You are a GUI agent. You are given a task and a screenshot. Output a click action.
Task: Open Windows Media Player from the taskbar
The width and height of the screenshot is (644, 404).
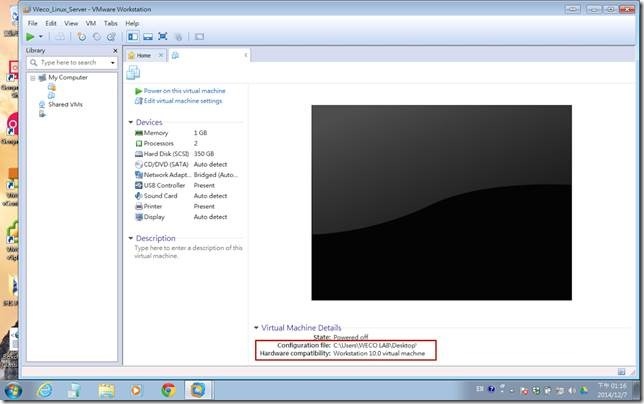pyautogui.click(x=136, y=390)
